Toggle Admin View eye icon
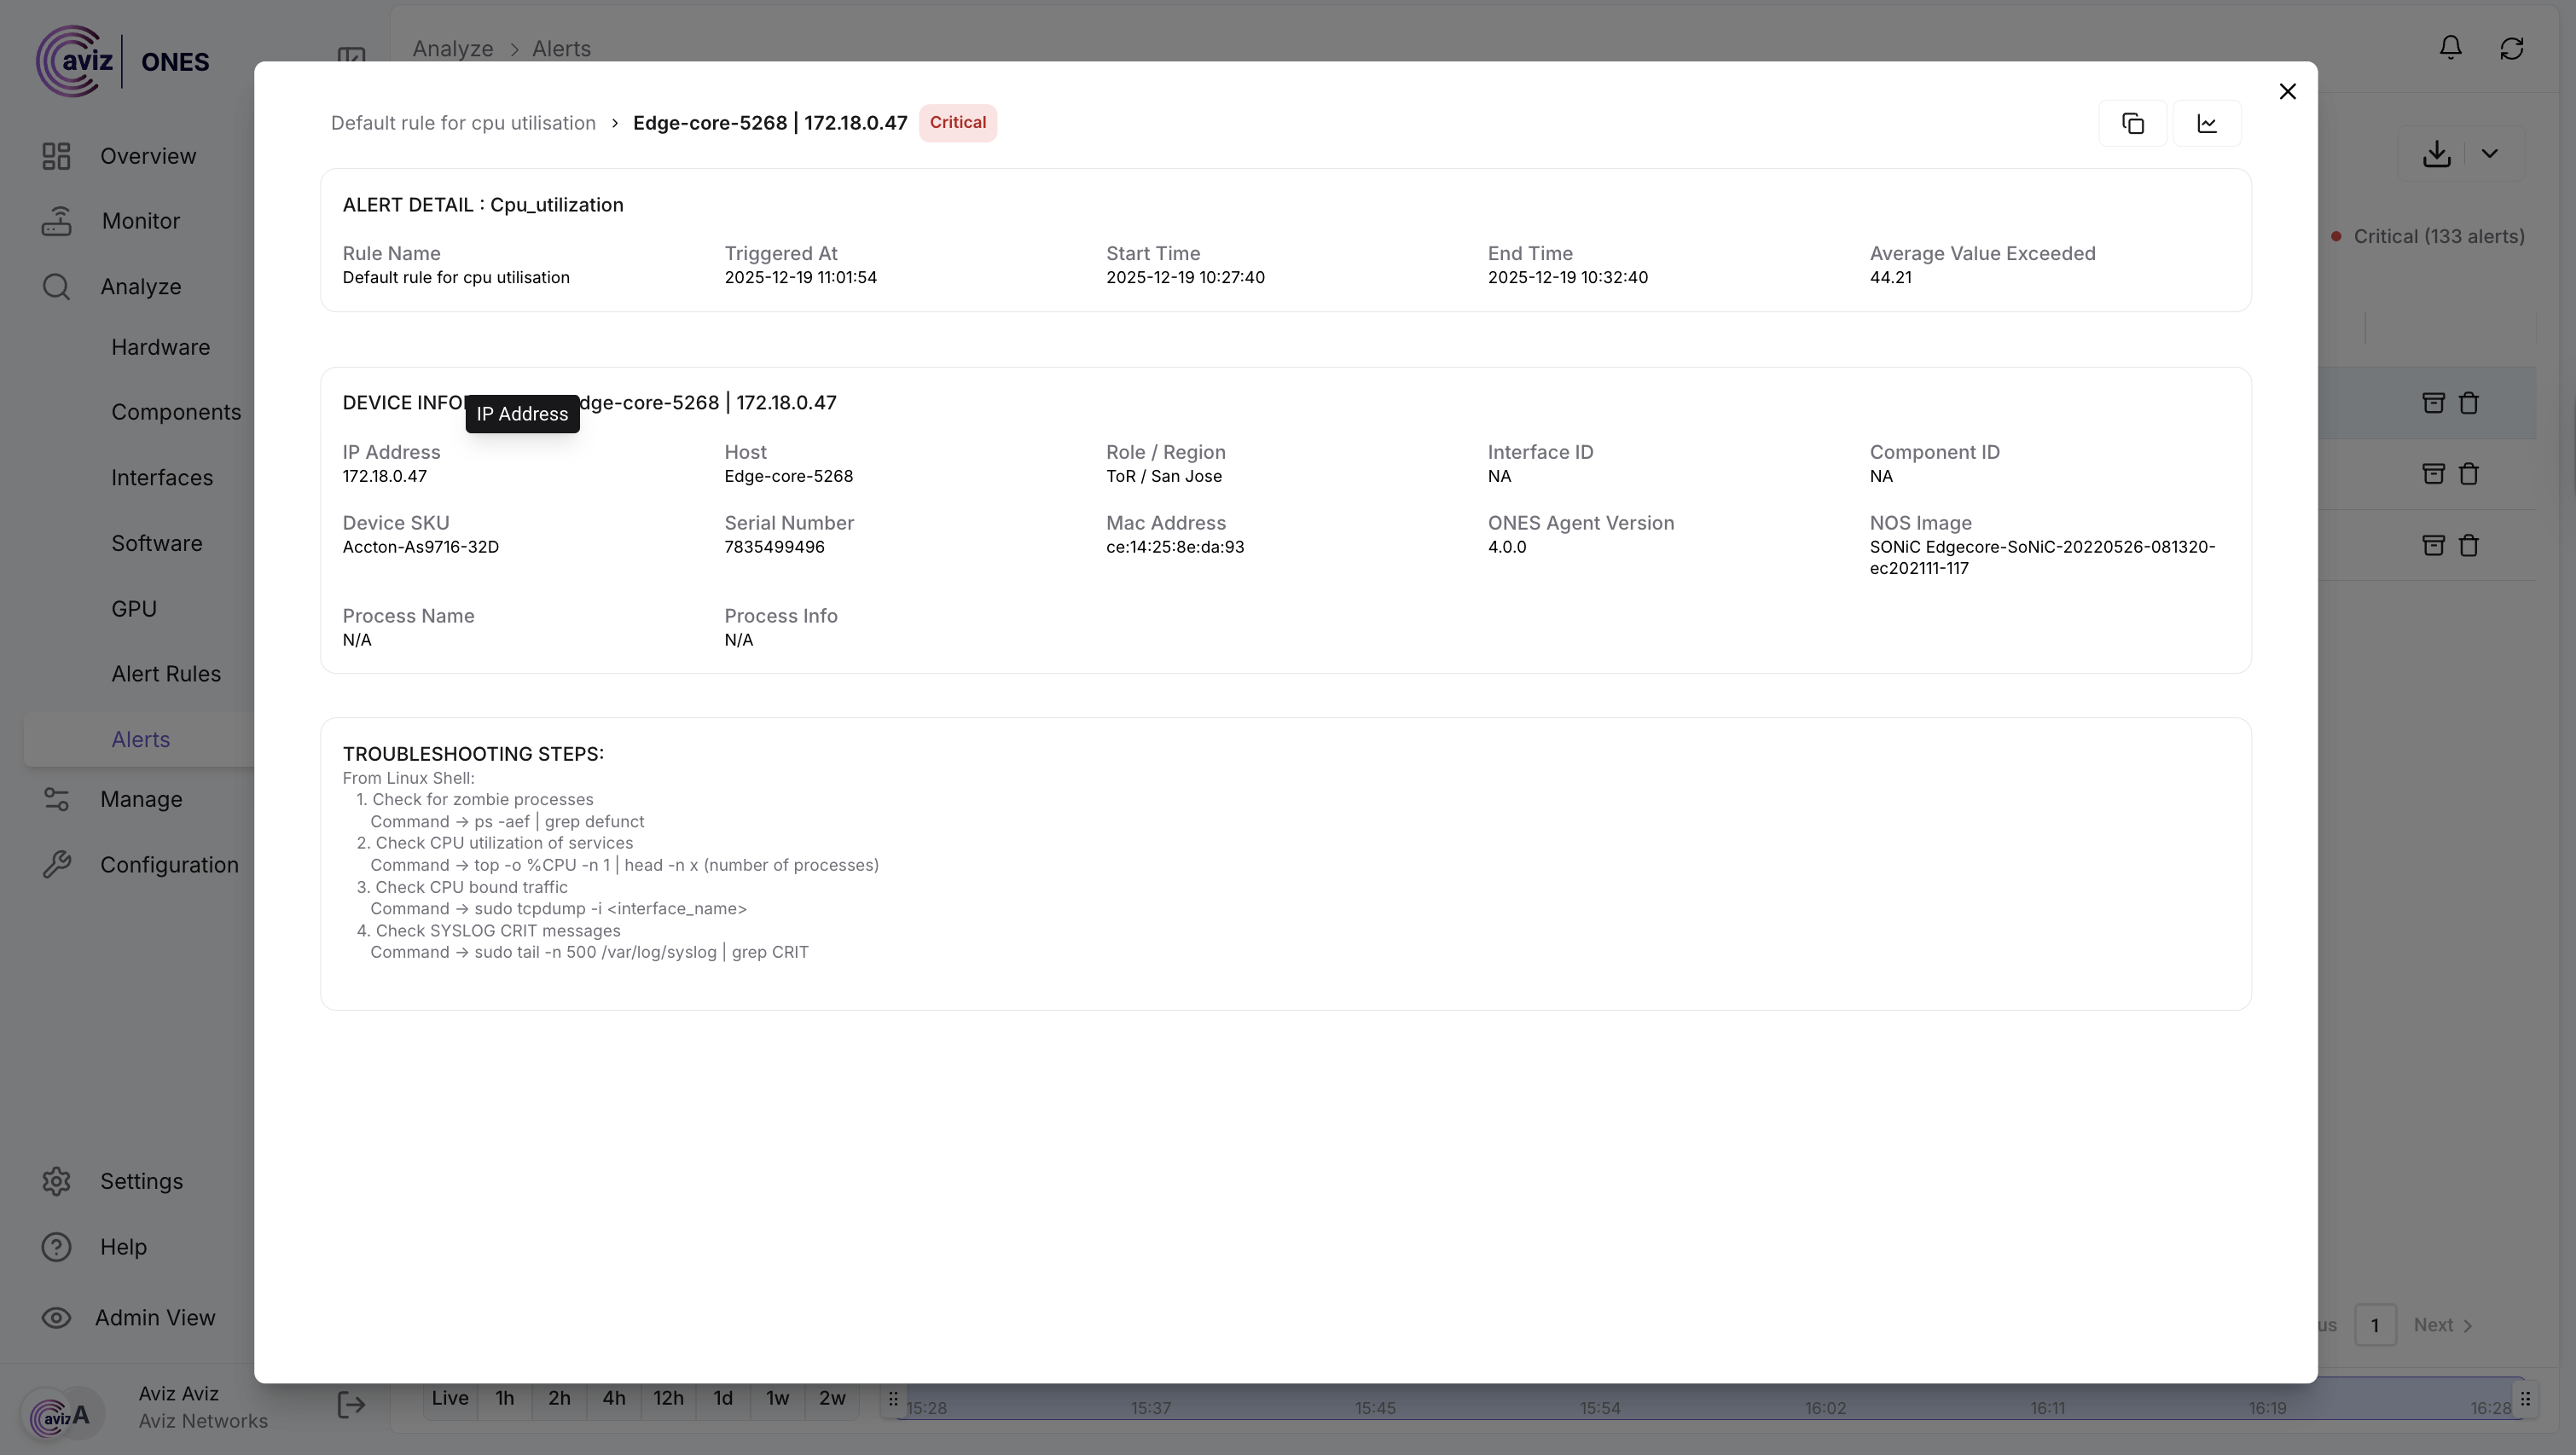 click(56, 1318)
